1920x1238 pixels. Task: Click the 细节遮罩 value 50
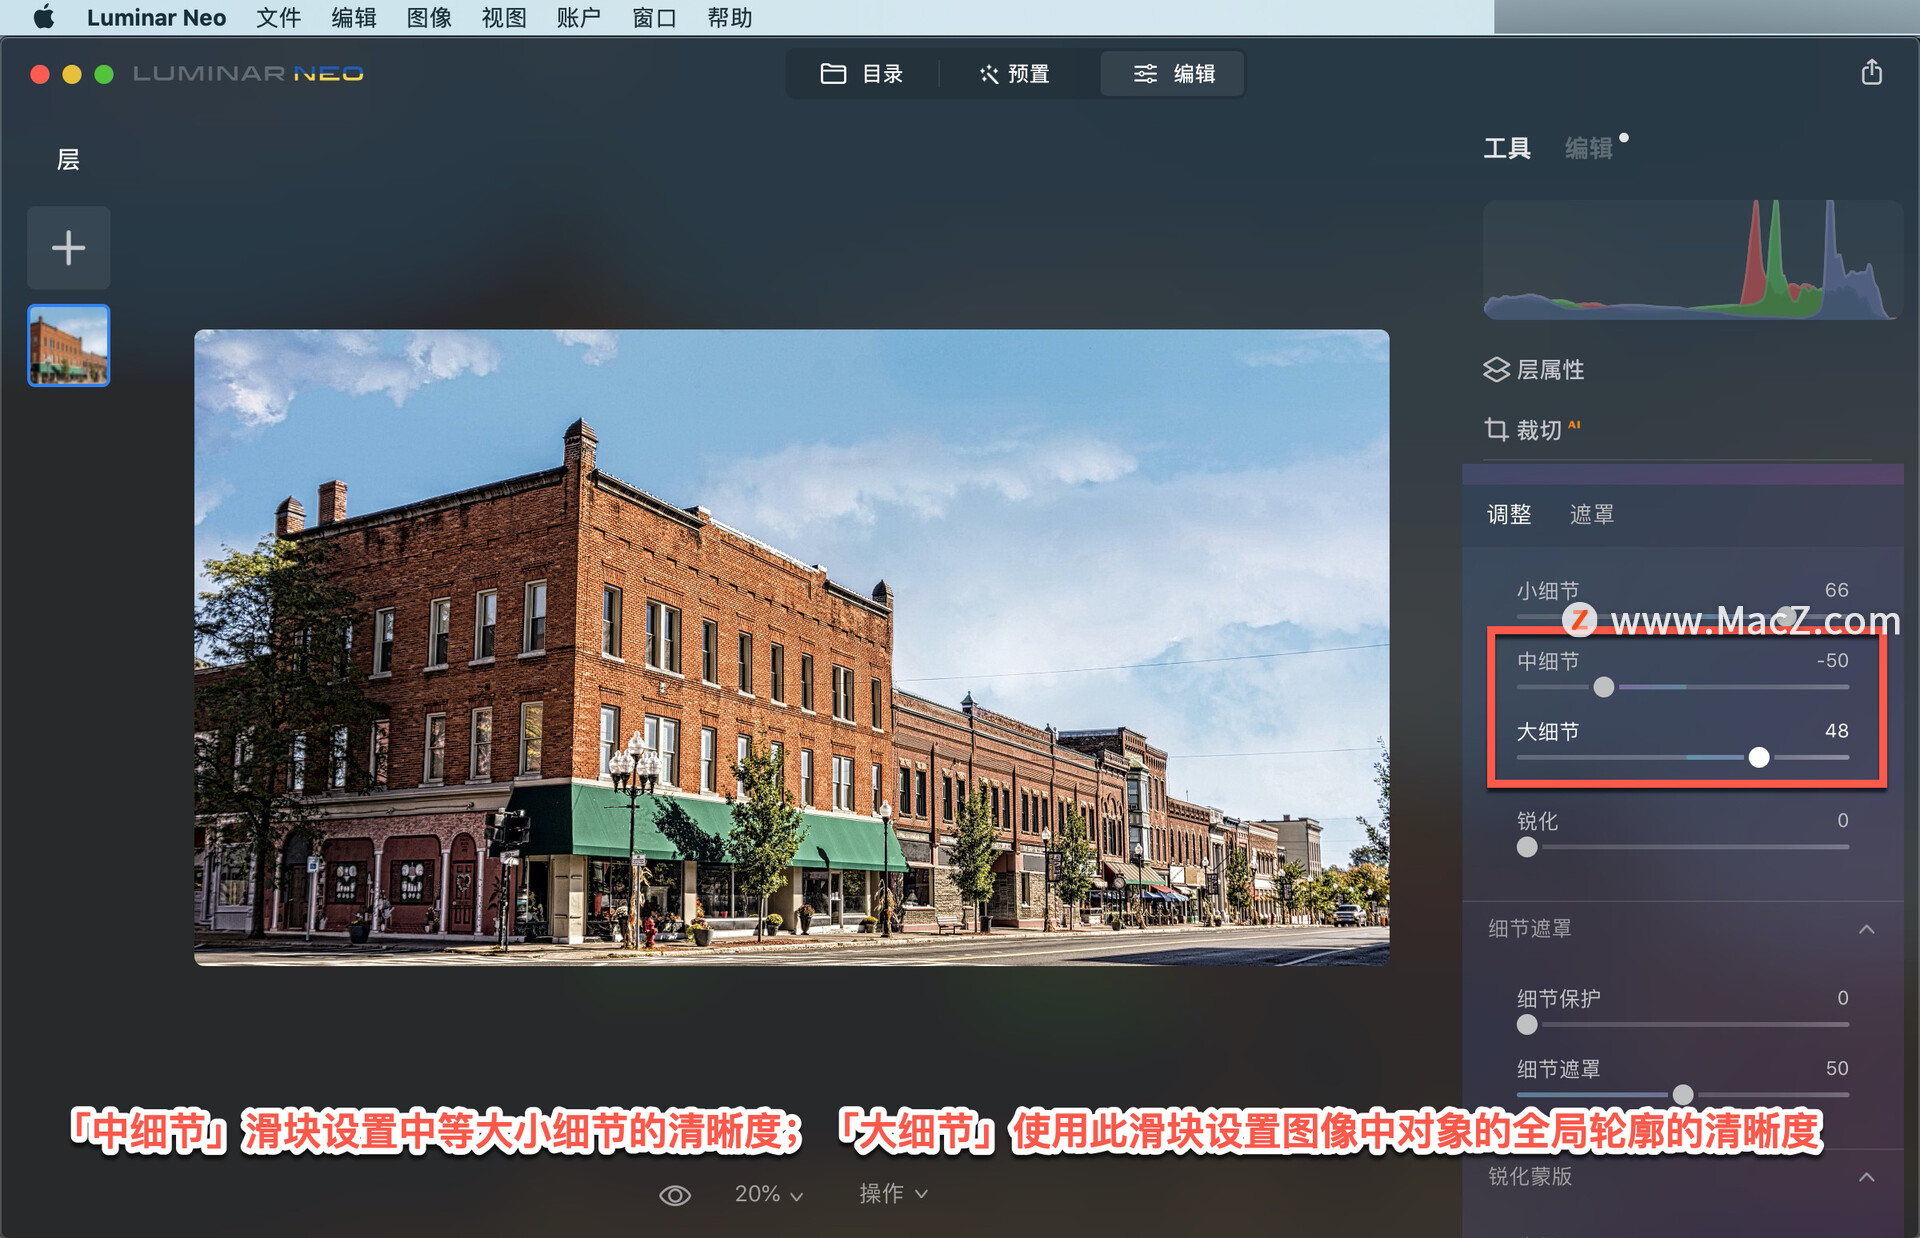[1837, 1068]
